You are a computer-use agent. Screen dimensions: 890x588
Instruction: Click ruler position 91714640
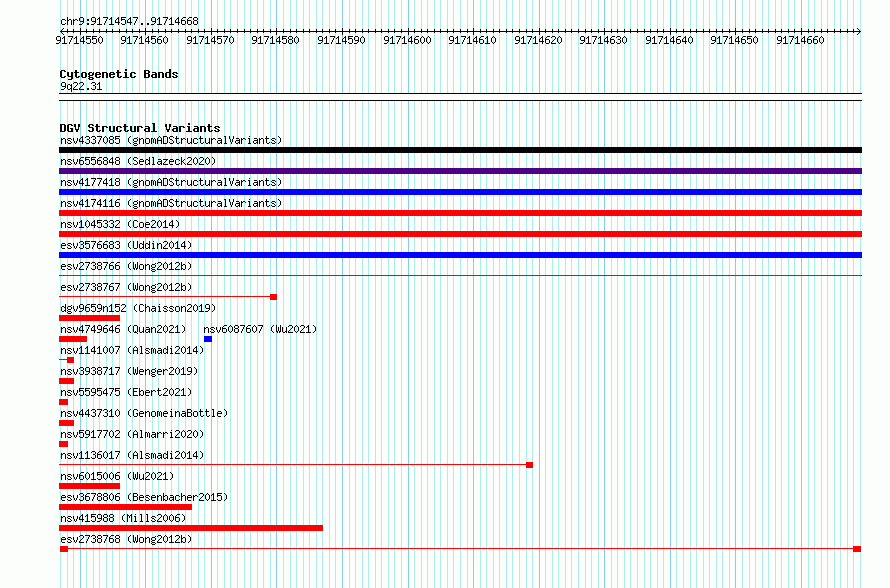(669, 40)
